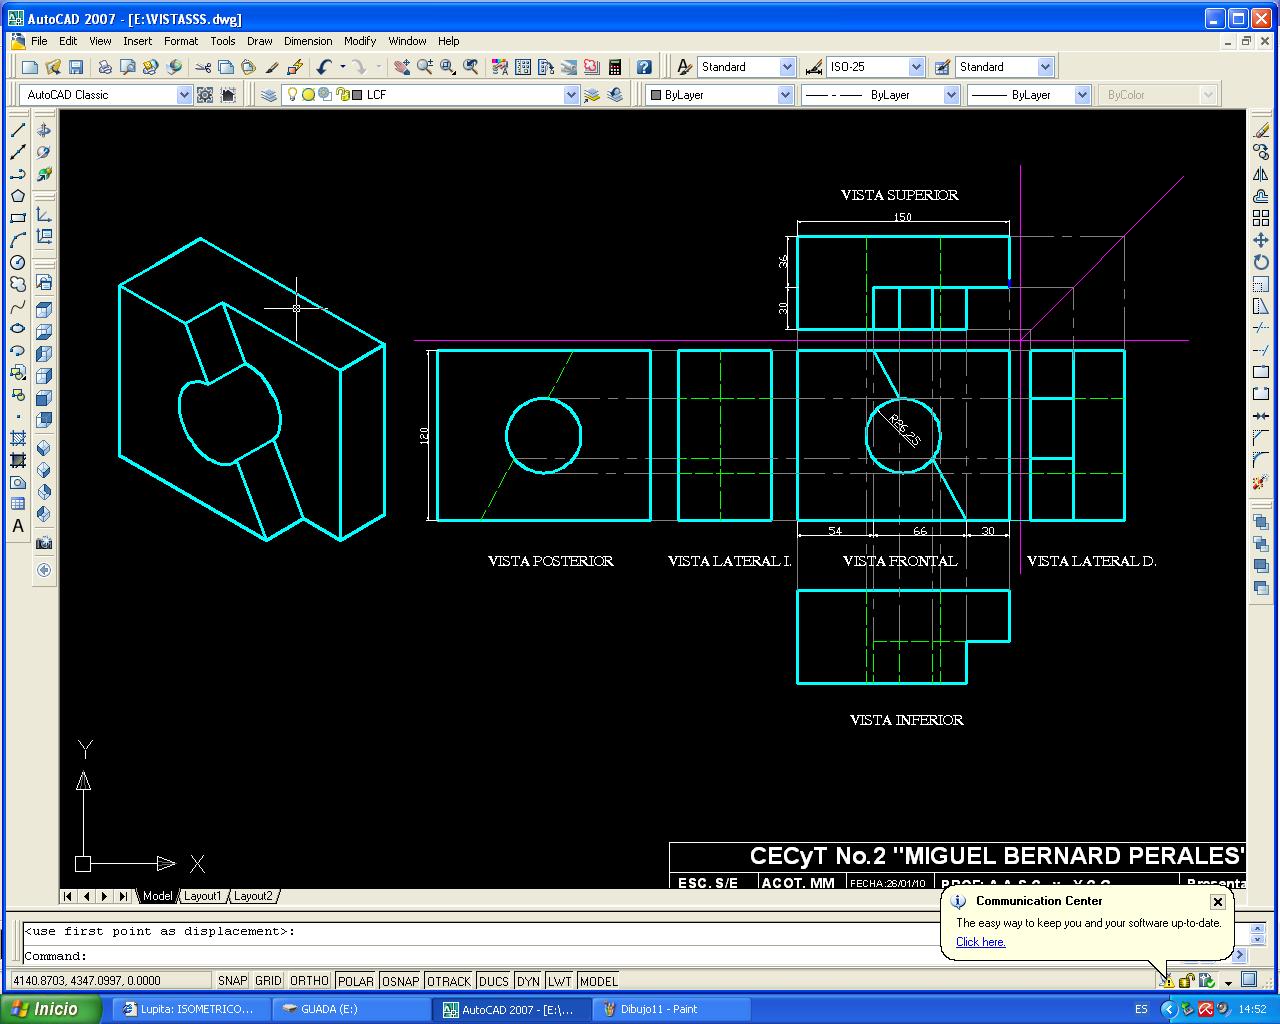Screen dimensions: 1280x1024
Task: Select the Table tool
Action: click(x=18, y=504)
